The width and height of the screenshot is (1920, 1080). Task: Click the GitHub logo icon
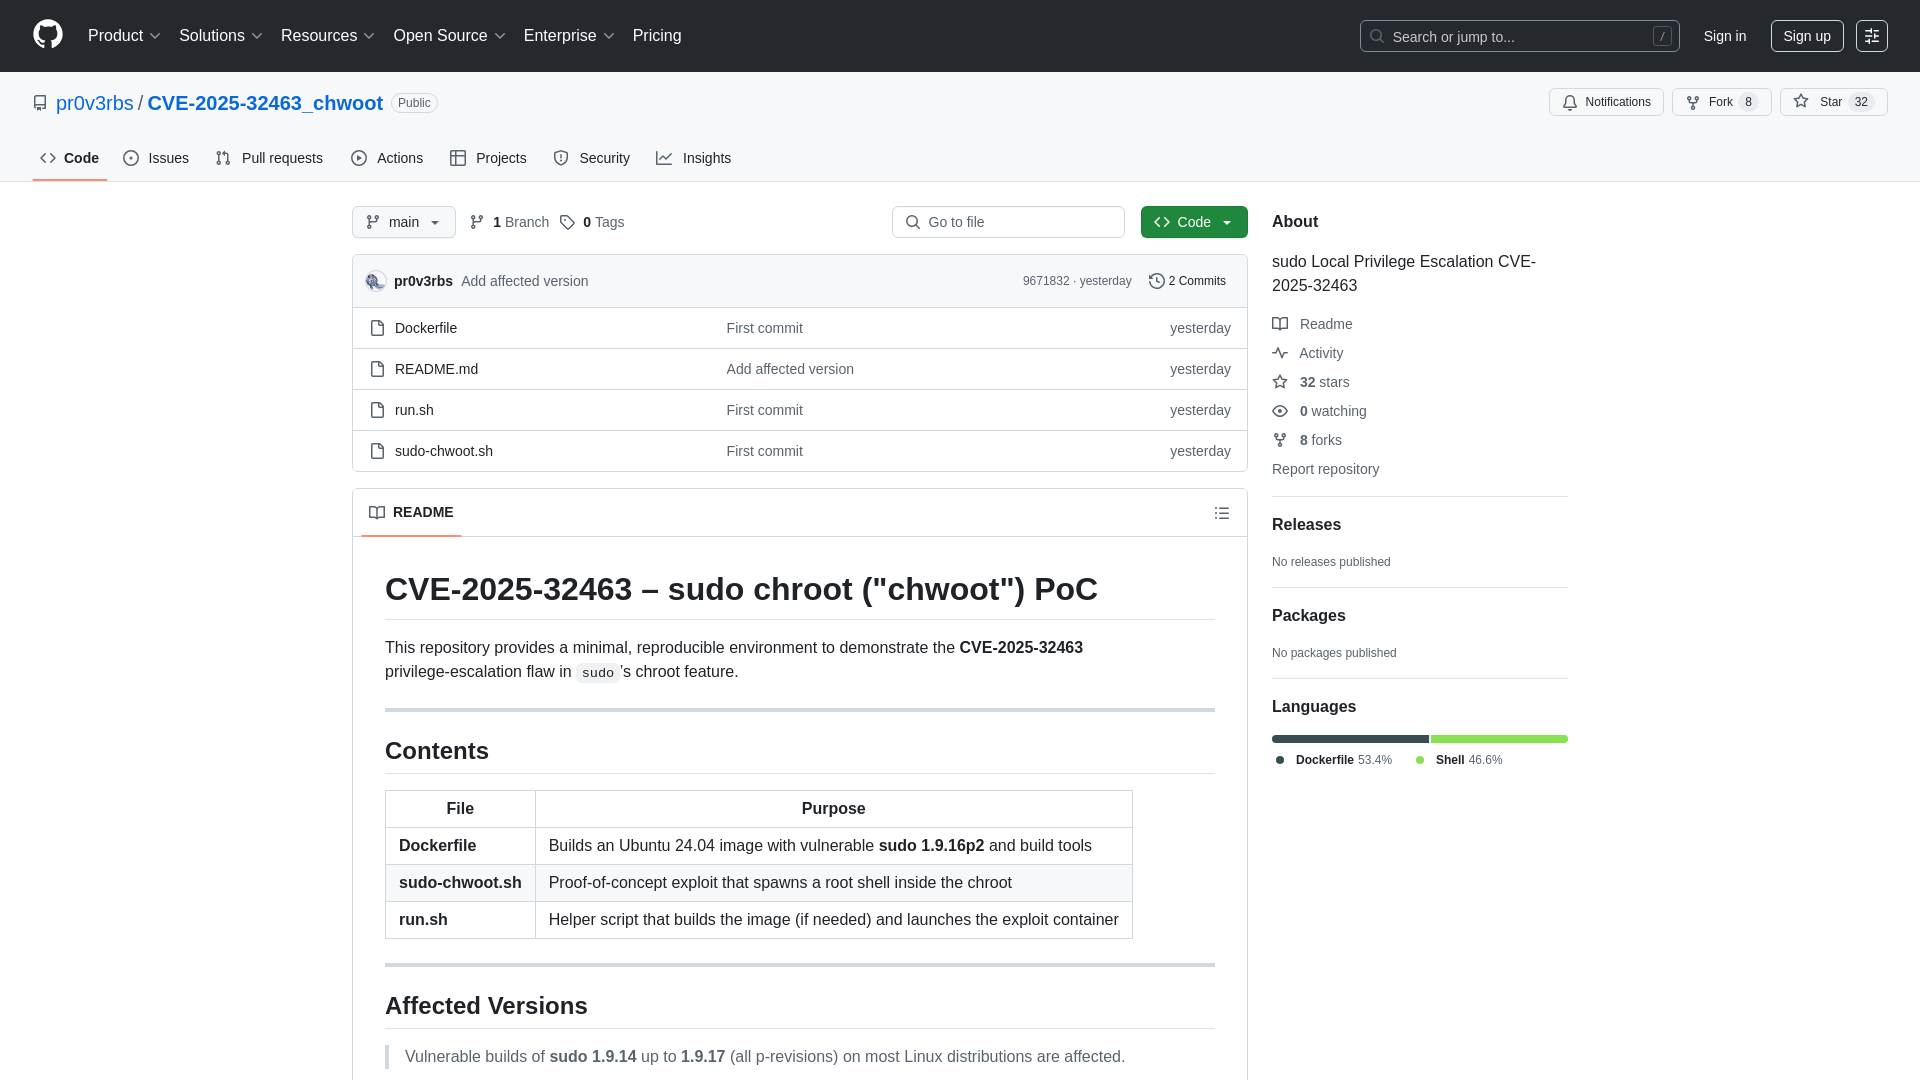coord(48,35)
